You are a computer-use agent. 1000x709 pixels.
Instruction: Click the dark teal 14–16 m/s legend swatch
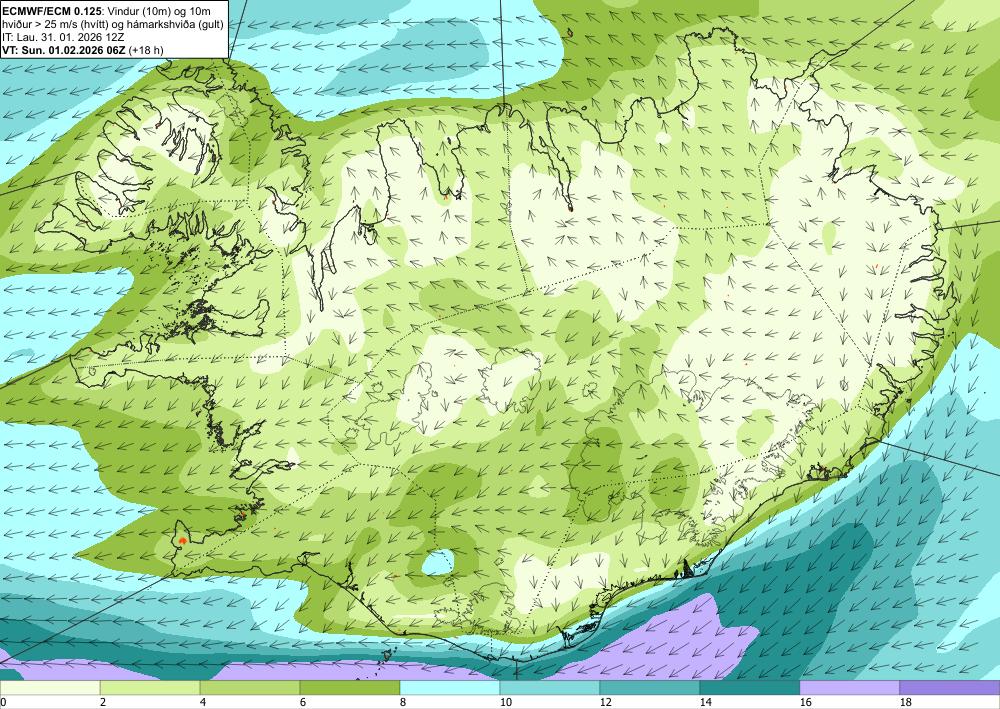pyautogui.click(x=750, y=688)
